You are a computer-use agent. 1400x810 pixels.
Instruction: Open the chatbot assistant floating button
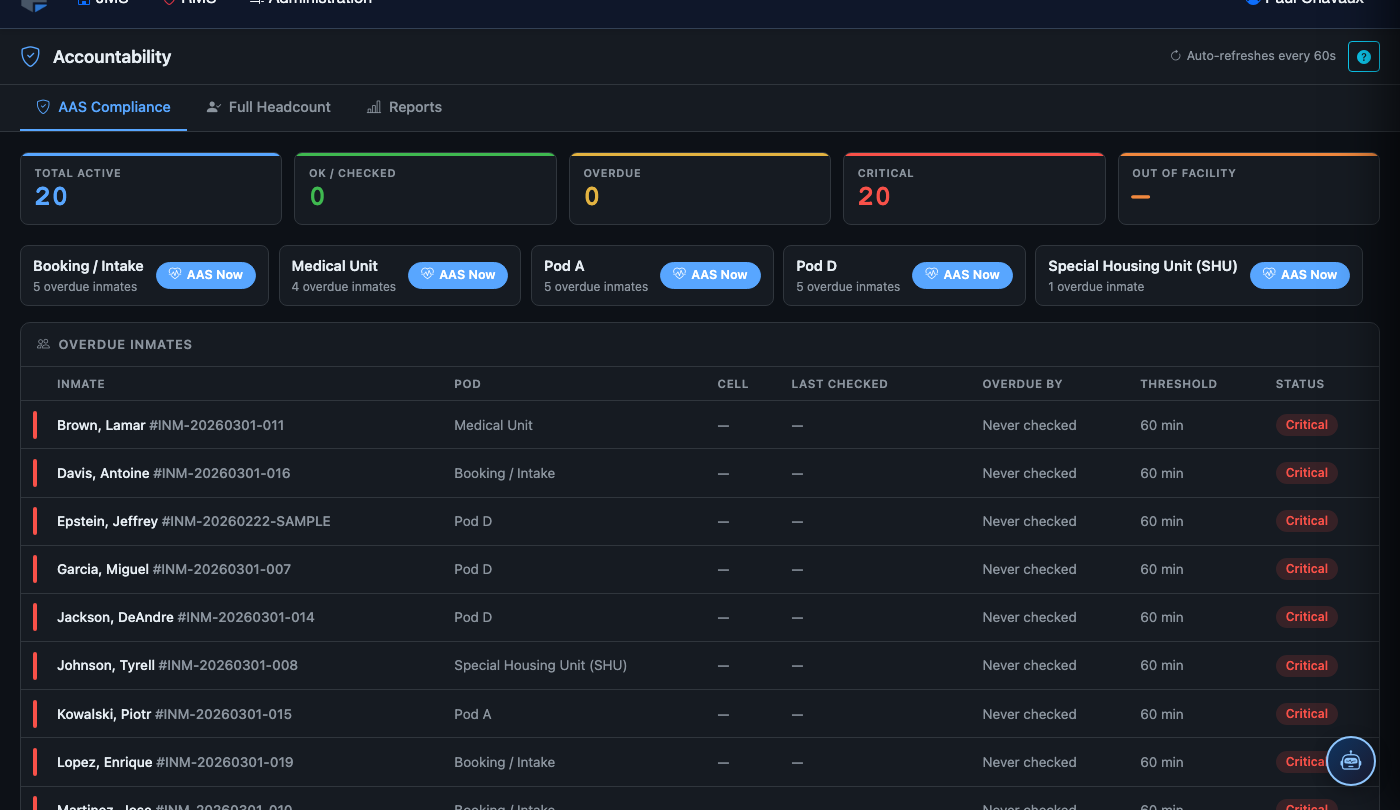coord(1351,761)
